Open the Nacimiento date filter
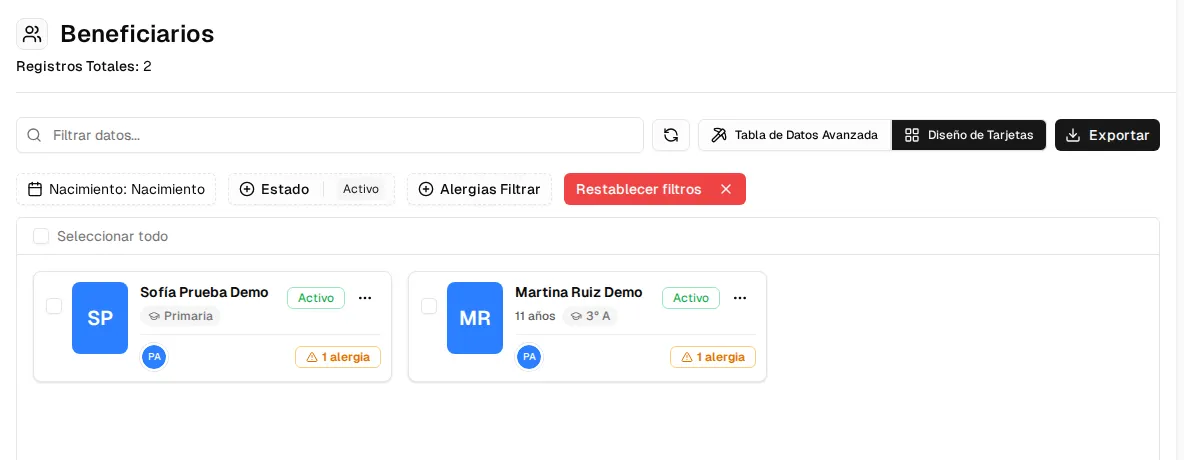The image size is (1184, 460). (116, 189)
